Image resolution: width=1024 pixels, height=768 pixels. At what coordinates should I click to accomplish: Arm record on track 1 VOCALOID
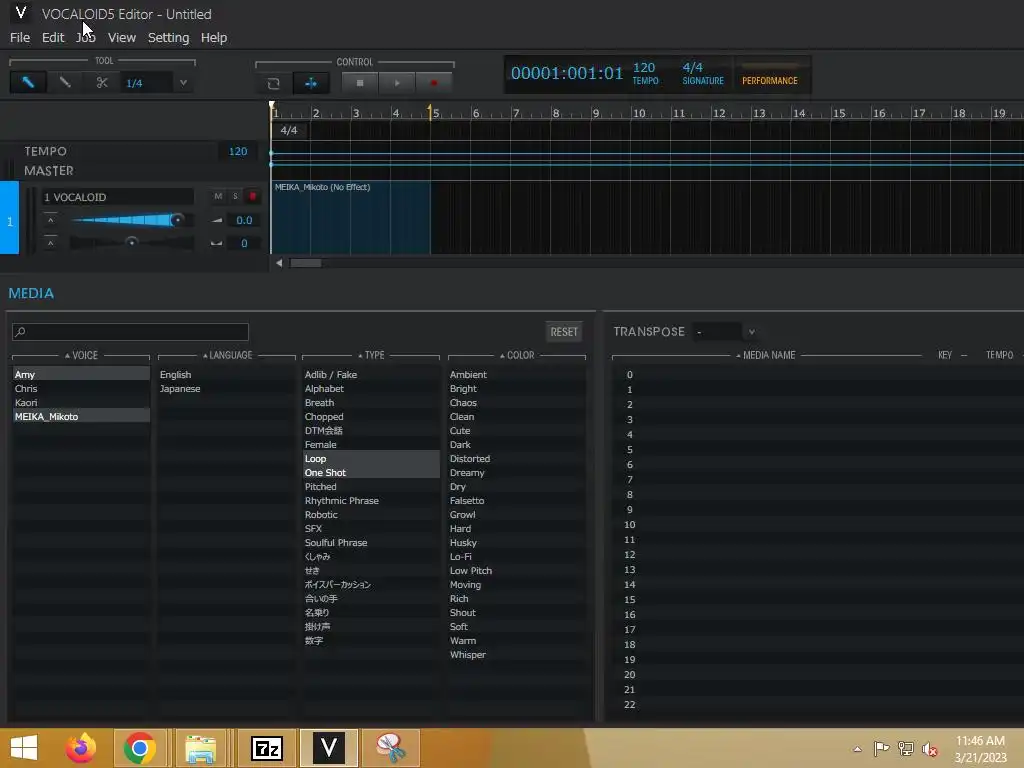(253, 197)
